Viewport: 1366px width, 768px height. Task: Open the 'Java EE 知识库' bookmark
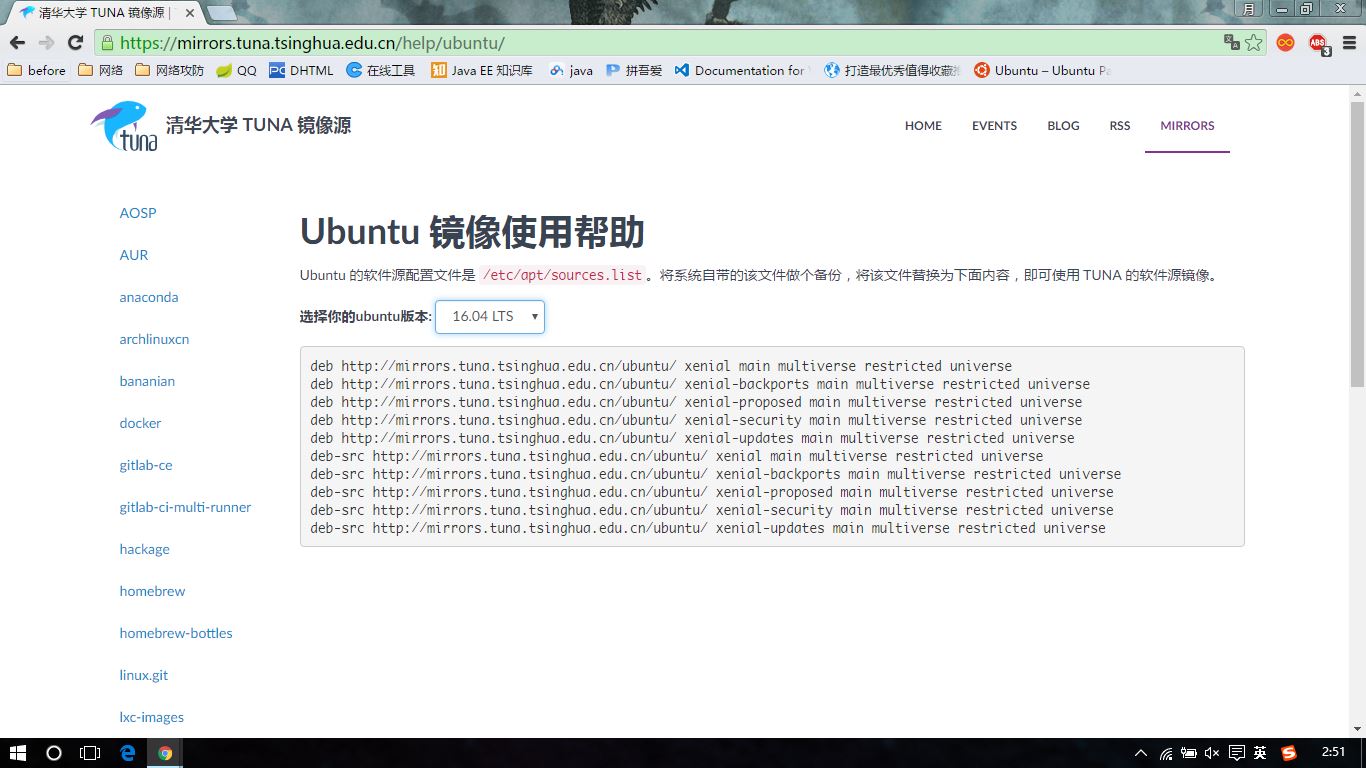click(x=482, y=70)
